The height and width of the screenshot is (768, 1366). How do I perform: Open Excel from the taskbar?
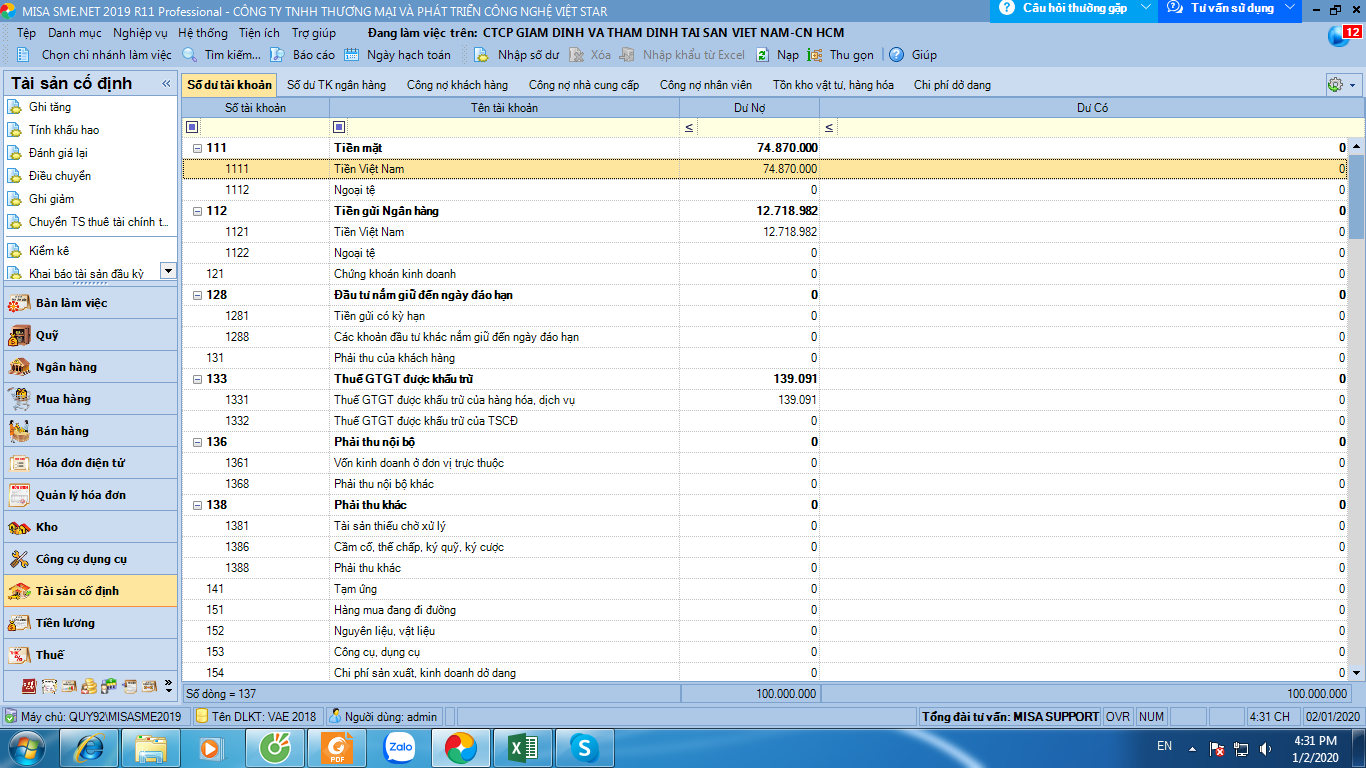523,747
